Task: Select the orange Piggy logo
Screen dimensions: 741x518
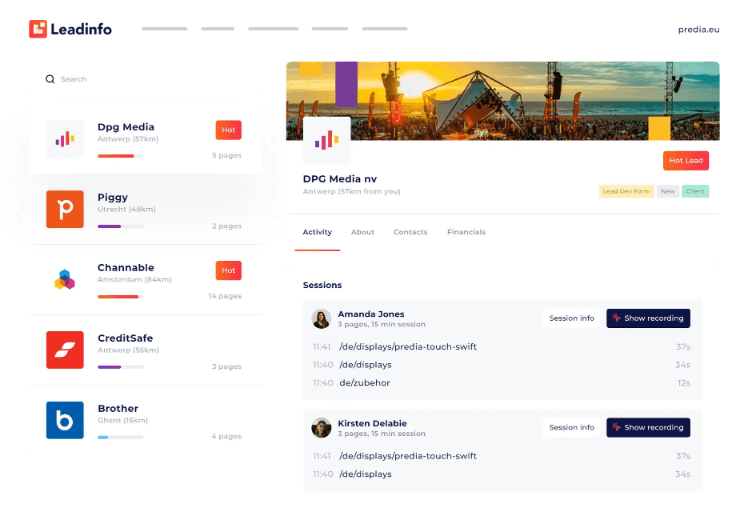Action: [x=65, y=209]
